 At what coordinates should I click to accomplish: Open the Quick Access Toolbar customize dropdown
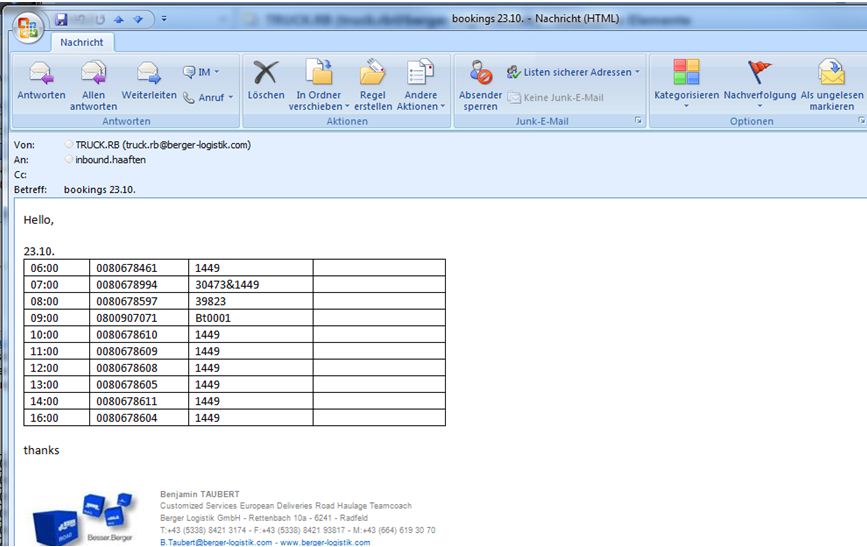coord(164,19)
